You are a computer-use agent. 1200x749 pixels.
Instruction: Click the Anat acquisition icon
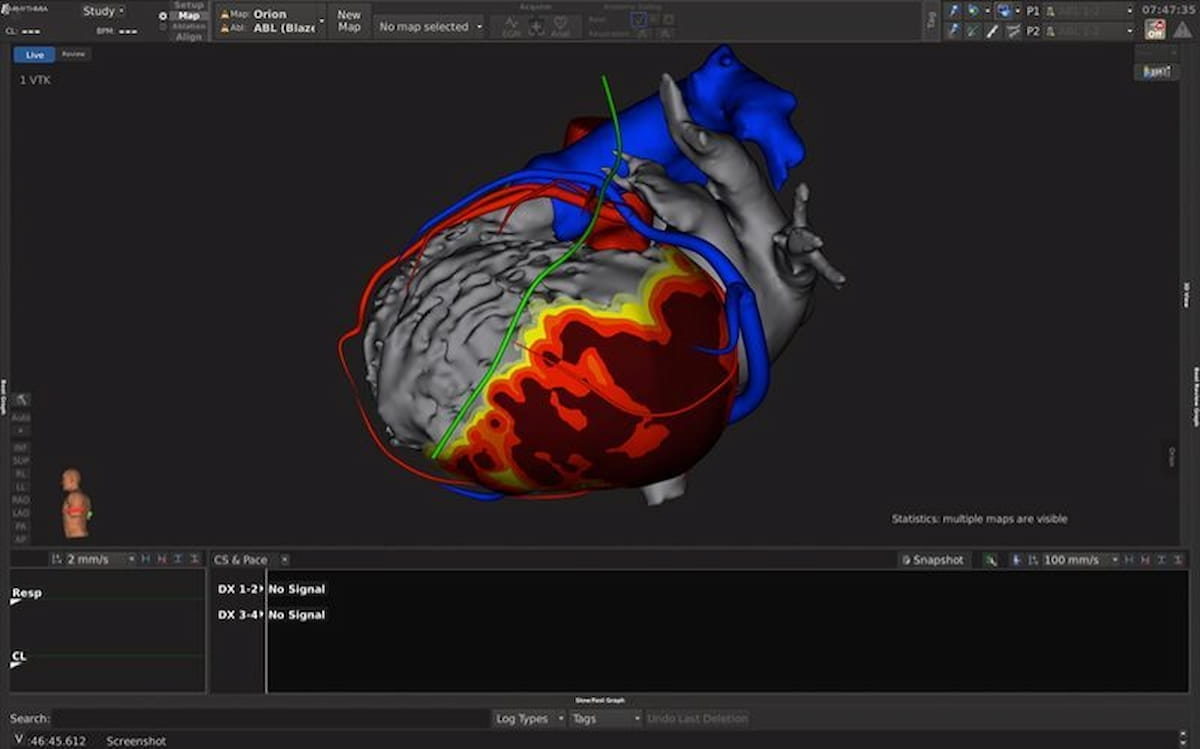559,24
